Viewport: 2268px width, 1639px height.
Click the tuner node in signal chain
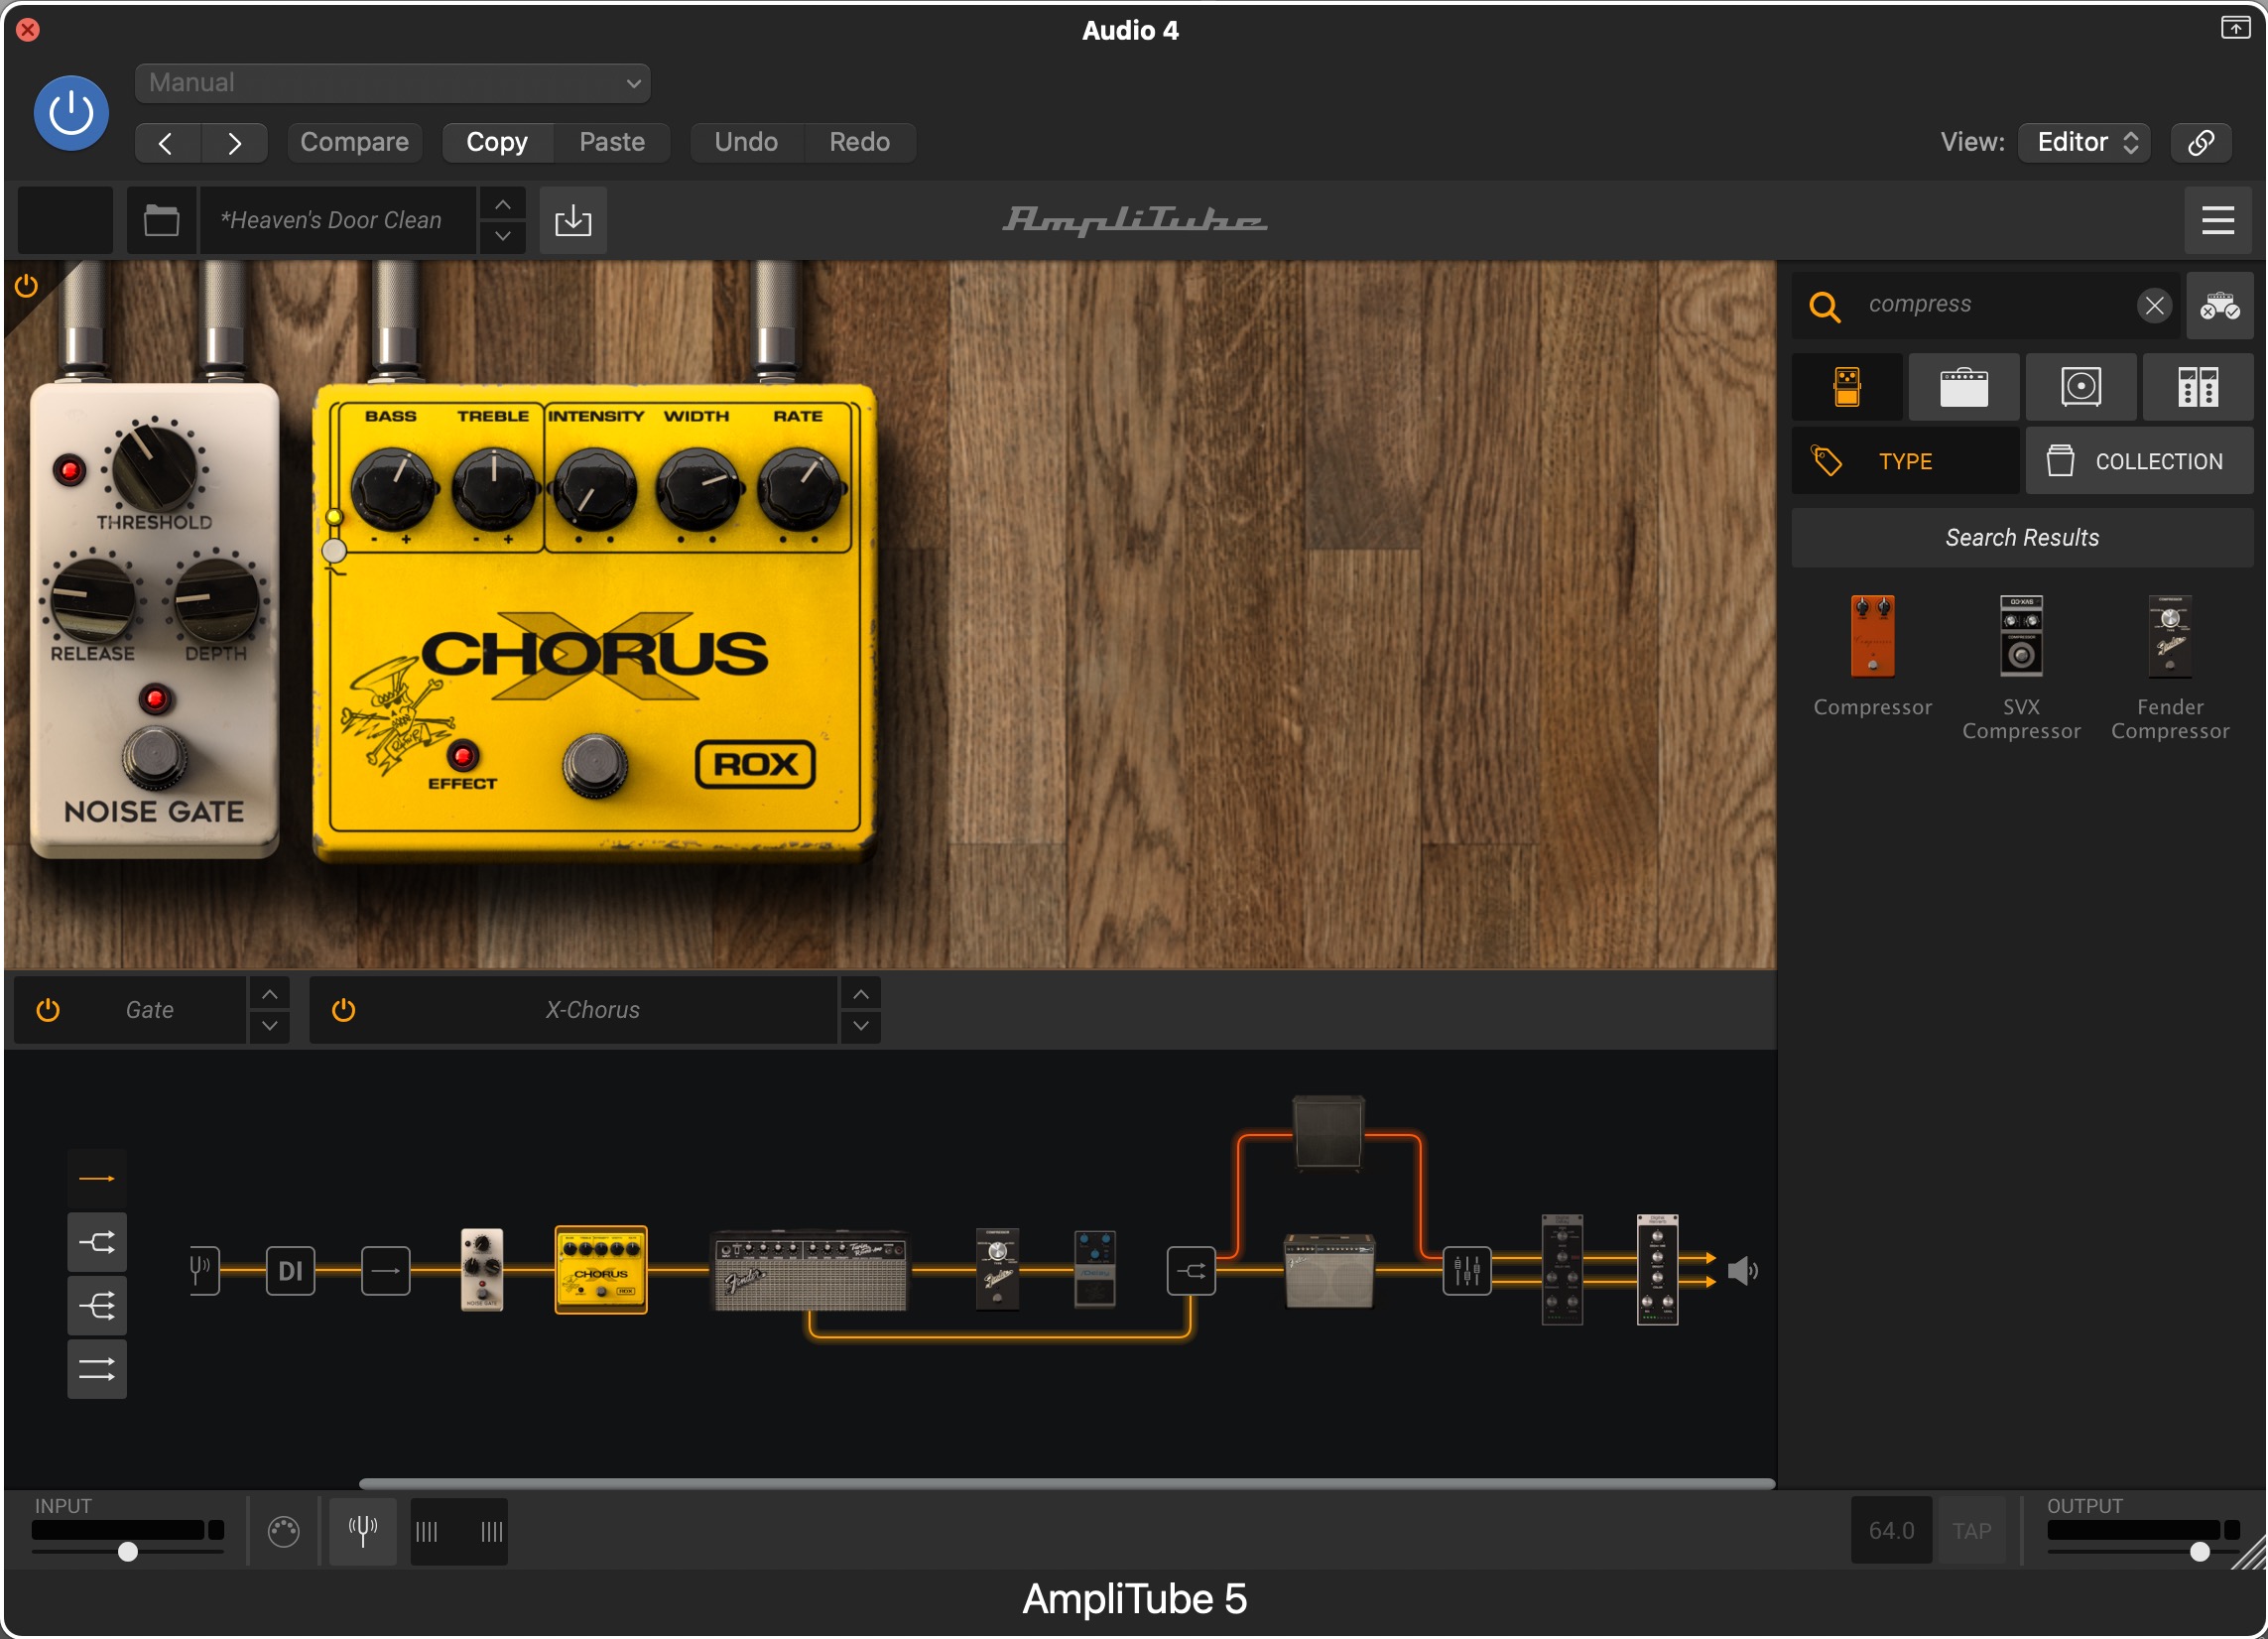tap(203, 1271)
